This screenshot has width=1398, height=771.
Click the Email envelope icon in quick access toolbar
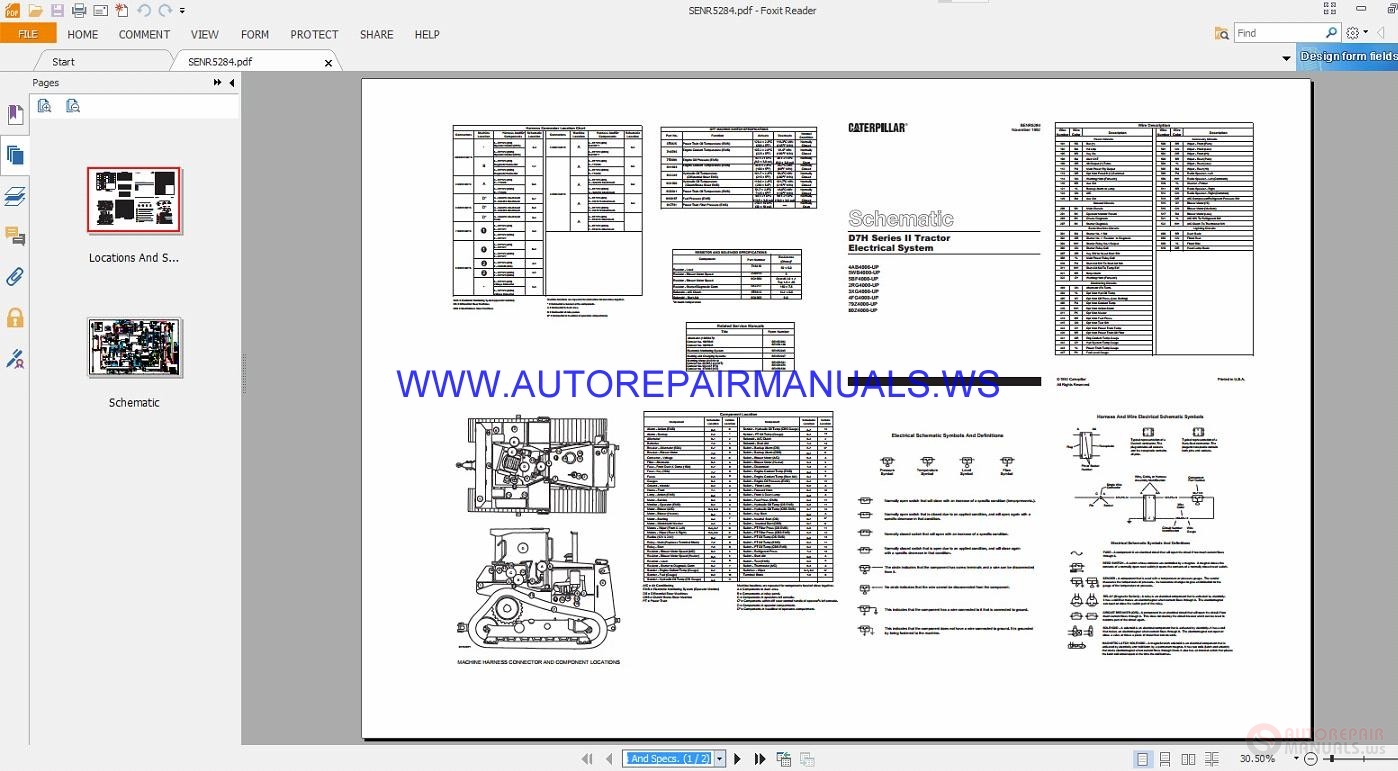pyautogui.click(x=100, y=11)
